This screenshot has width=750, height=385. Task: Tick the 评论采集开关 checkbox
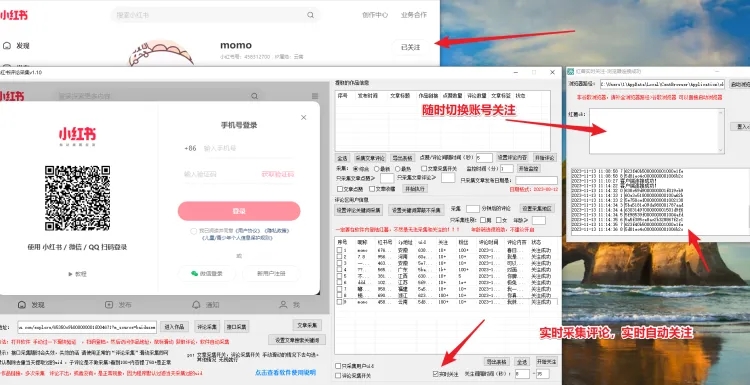338,376
